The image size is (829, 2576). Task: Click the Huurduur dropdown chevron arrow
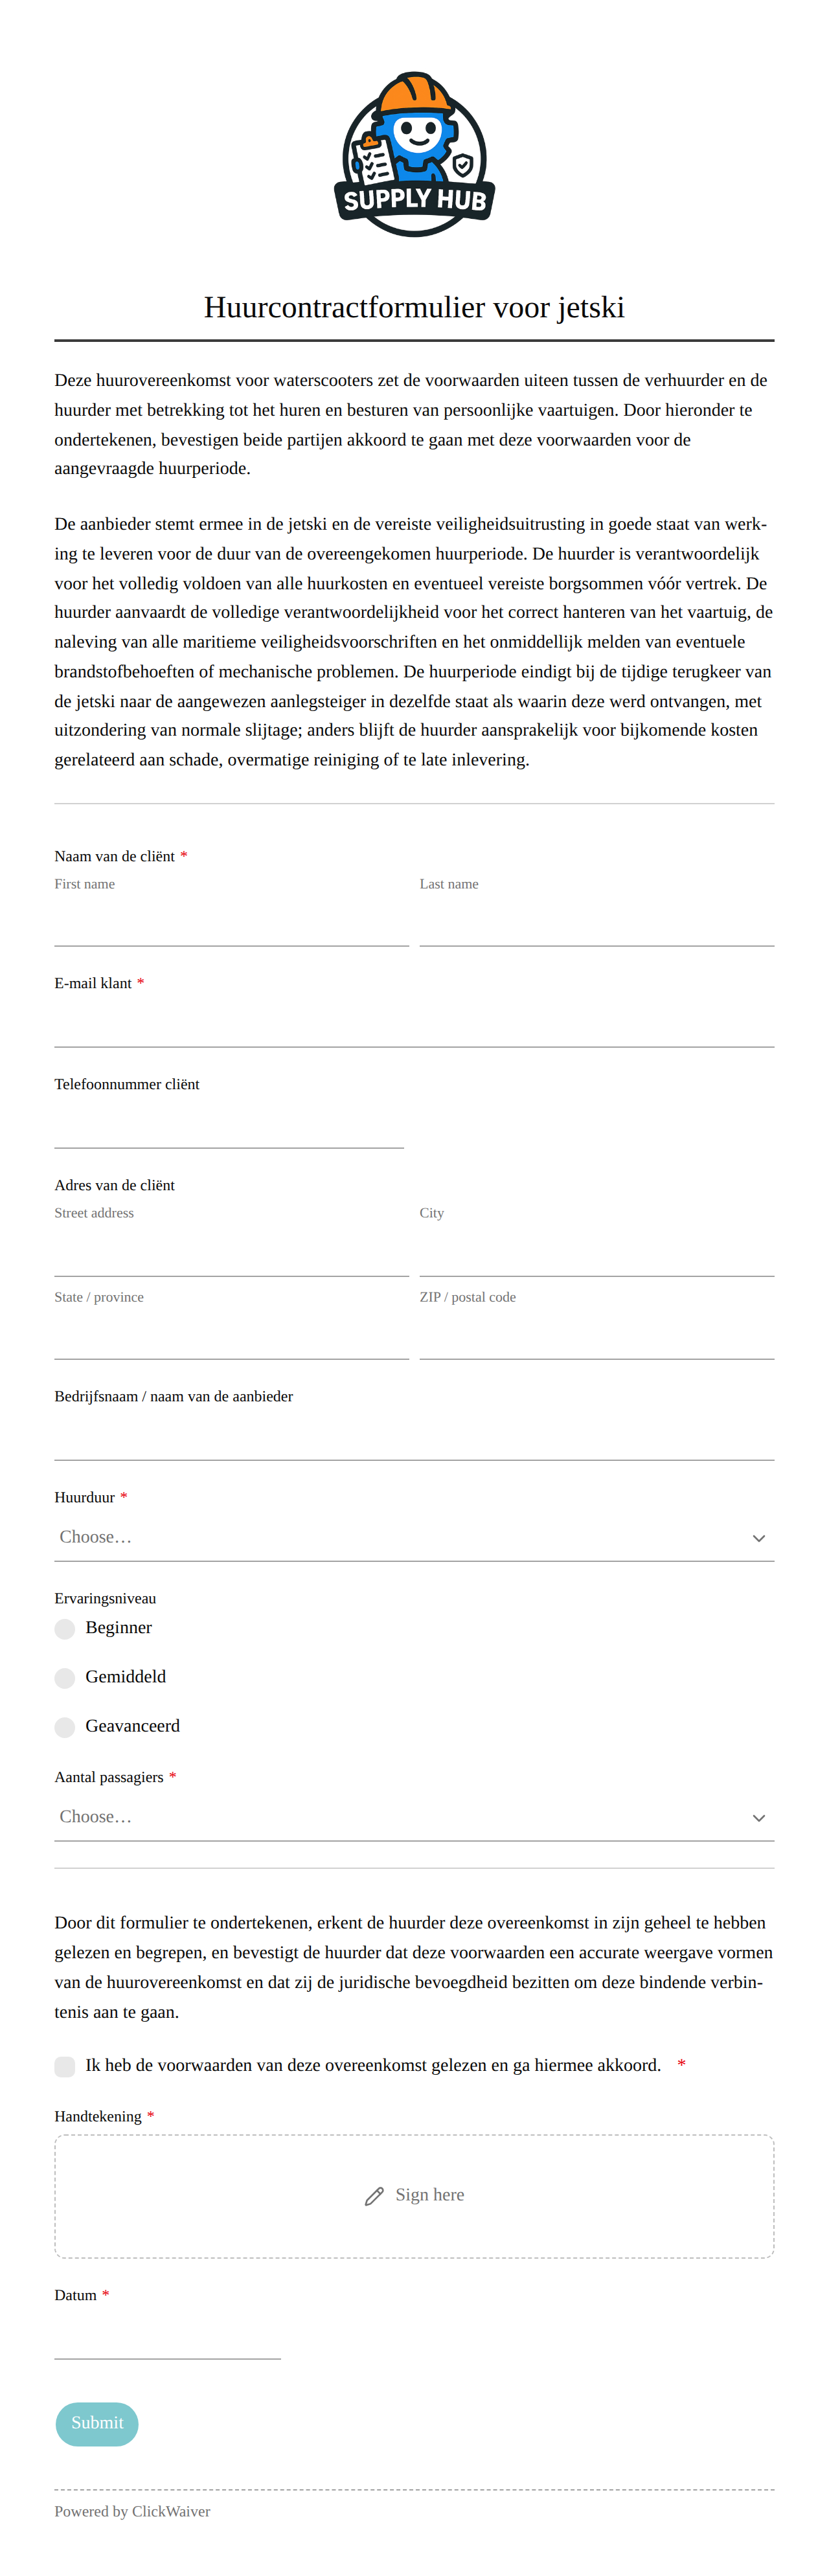coord(758,1538)
